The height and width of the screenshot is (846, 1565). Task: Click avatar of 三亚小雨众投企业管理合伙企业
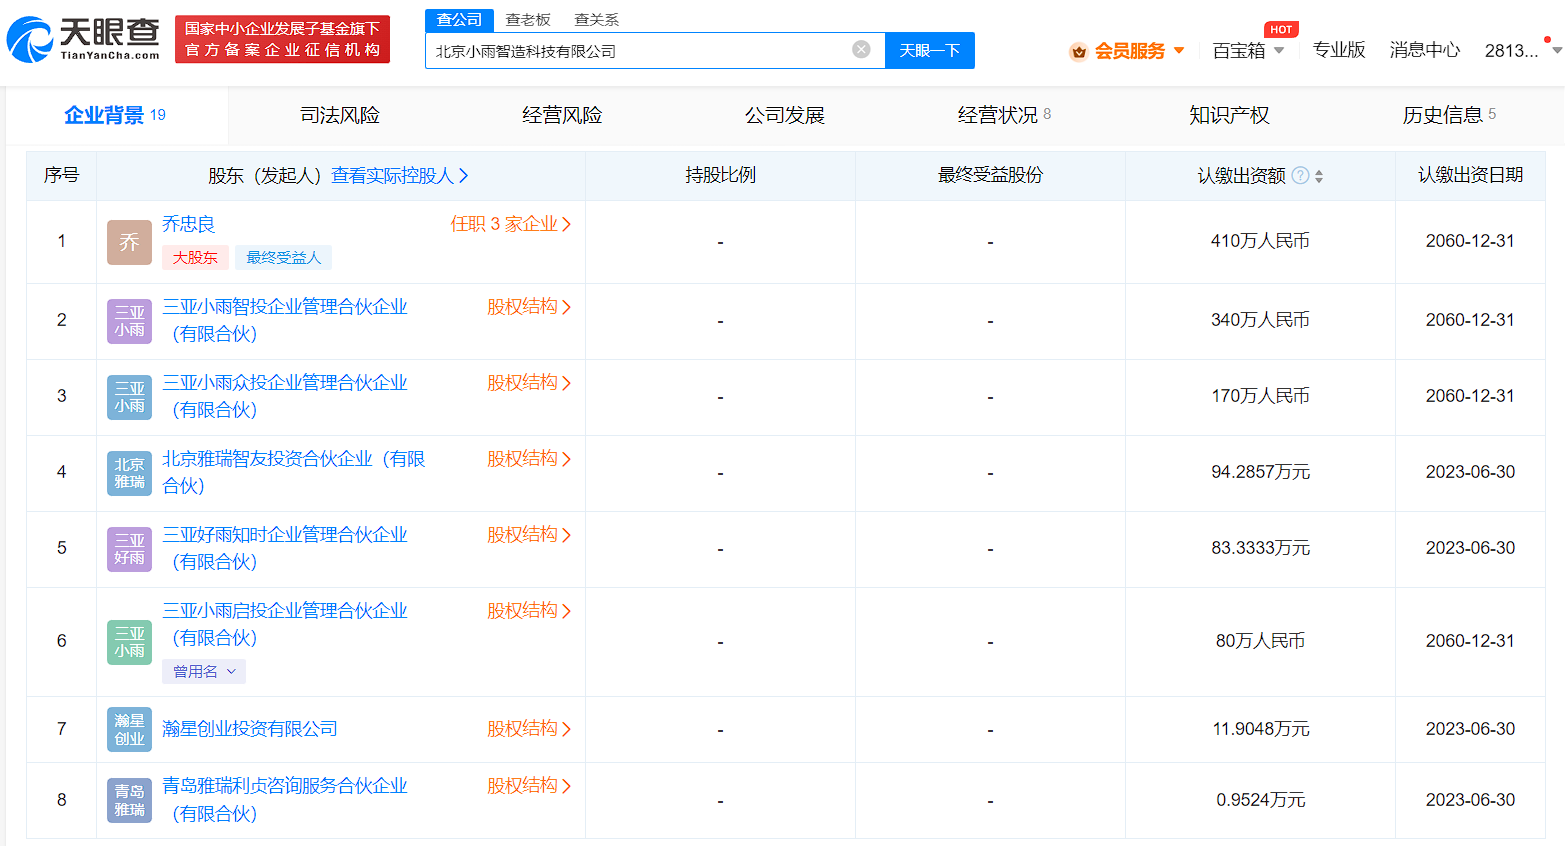point(129,397)
